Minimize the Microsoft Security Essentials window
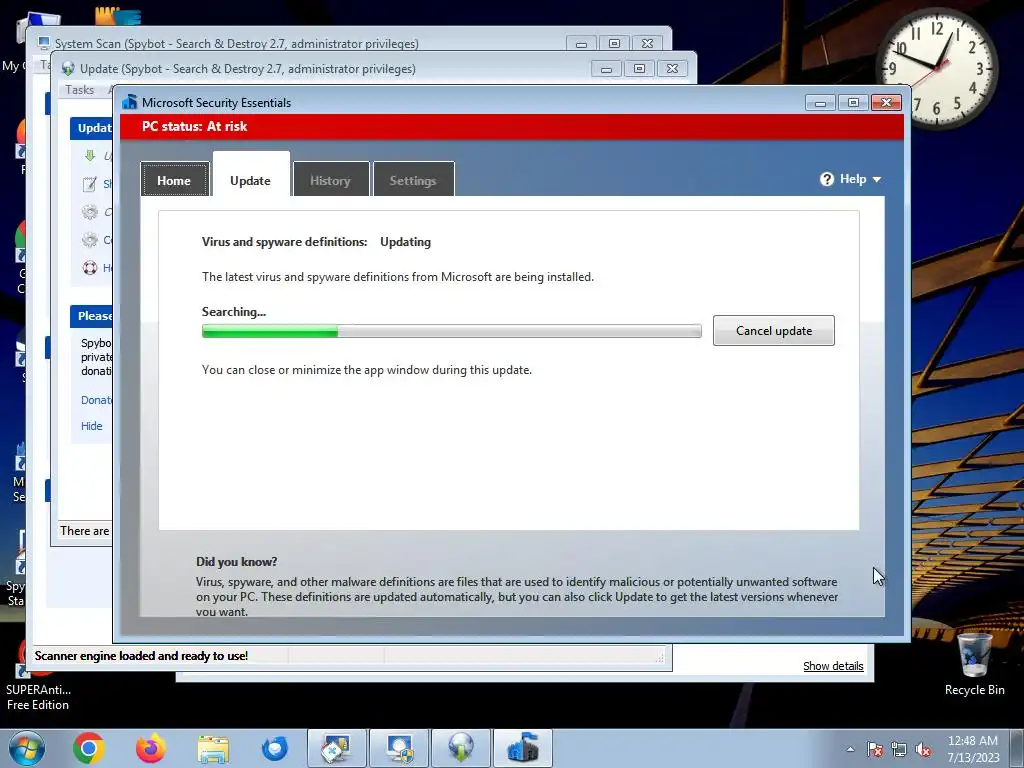The height and width of the screenshot is (768, 1024). [x=820, y=103]
